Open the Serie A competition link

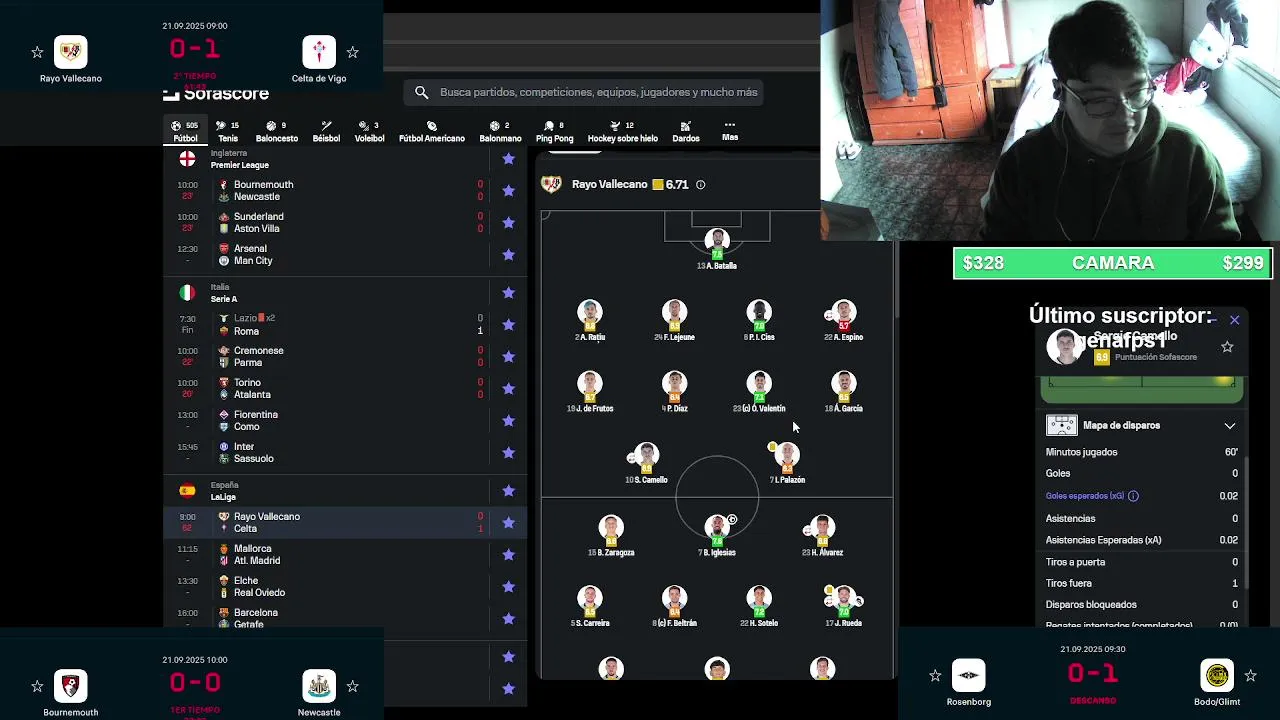coord(224,299)
